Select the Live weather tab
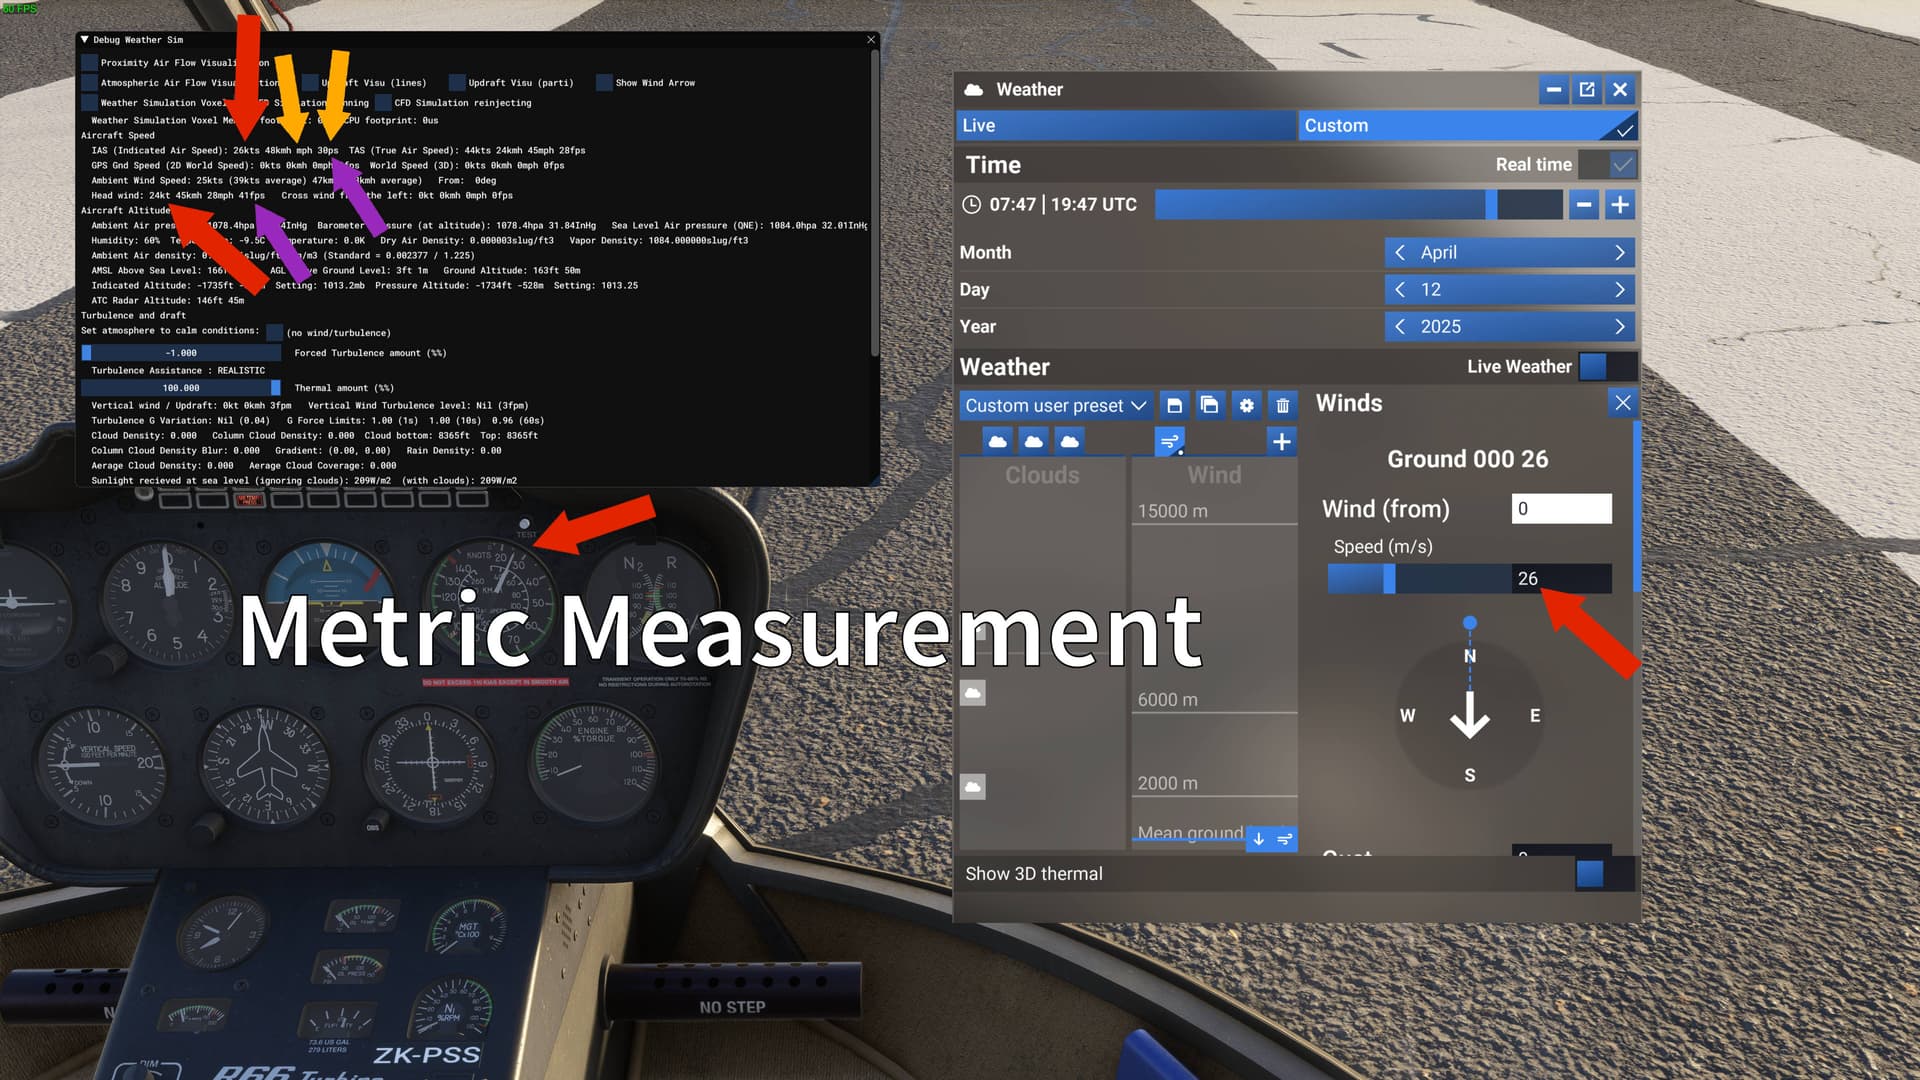 tap(1125, 126)
